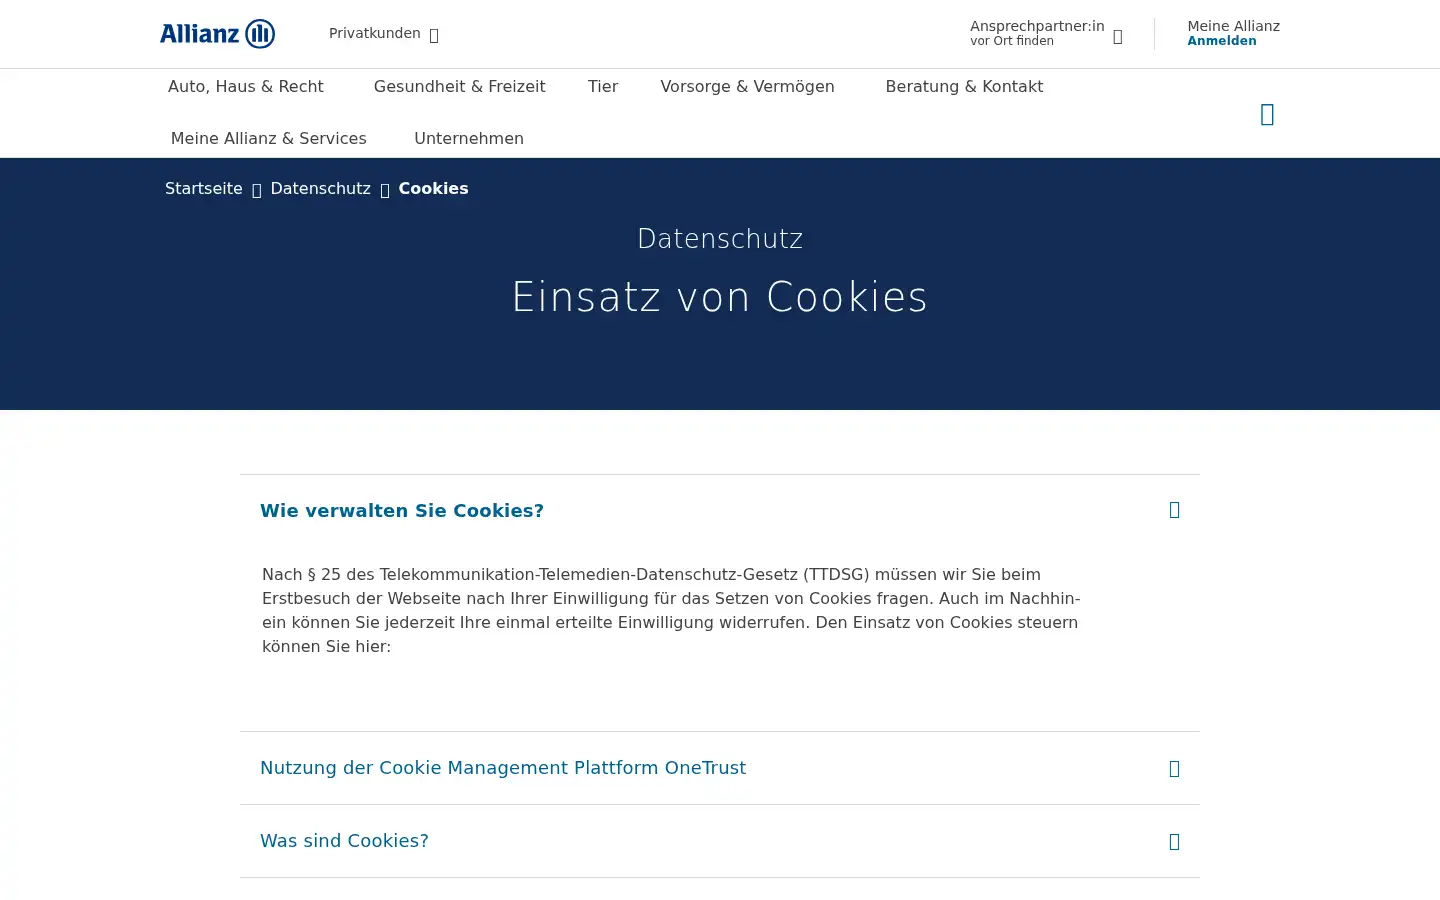Click the paragraph starting 'Nach § 25'
The width and height of the screenshot is (1440, 900).
click(671, 611)
